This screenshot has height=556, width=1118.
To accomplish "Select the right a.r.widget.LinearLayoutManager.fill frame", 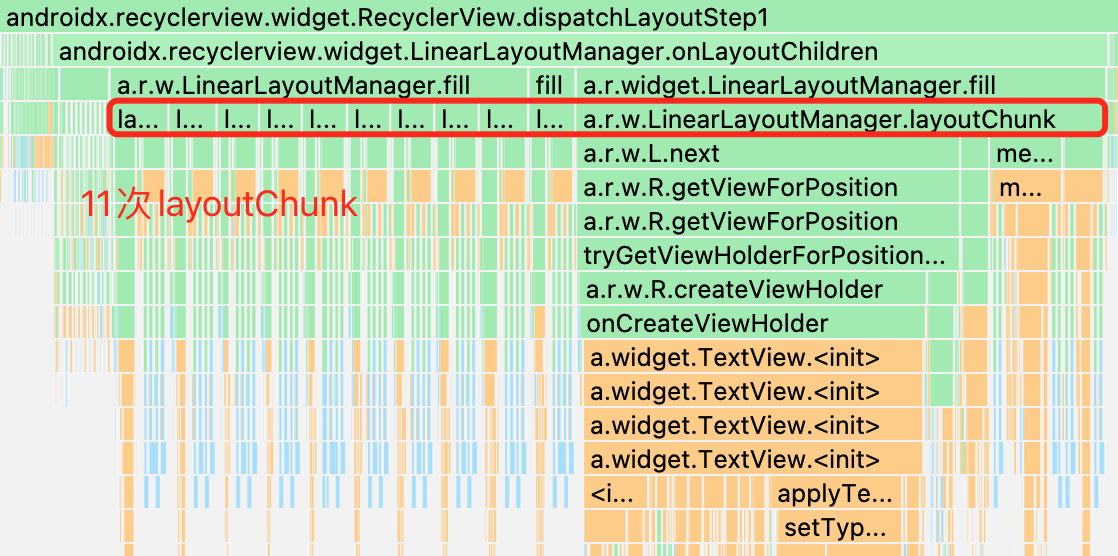I will [790, 86].
